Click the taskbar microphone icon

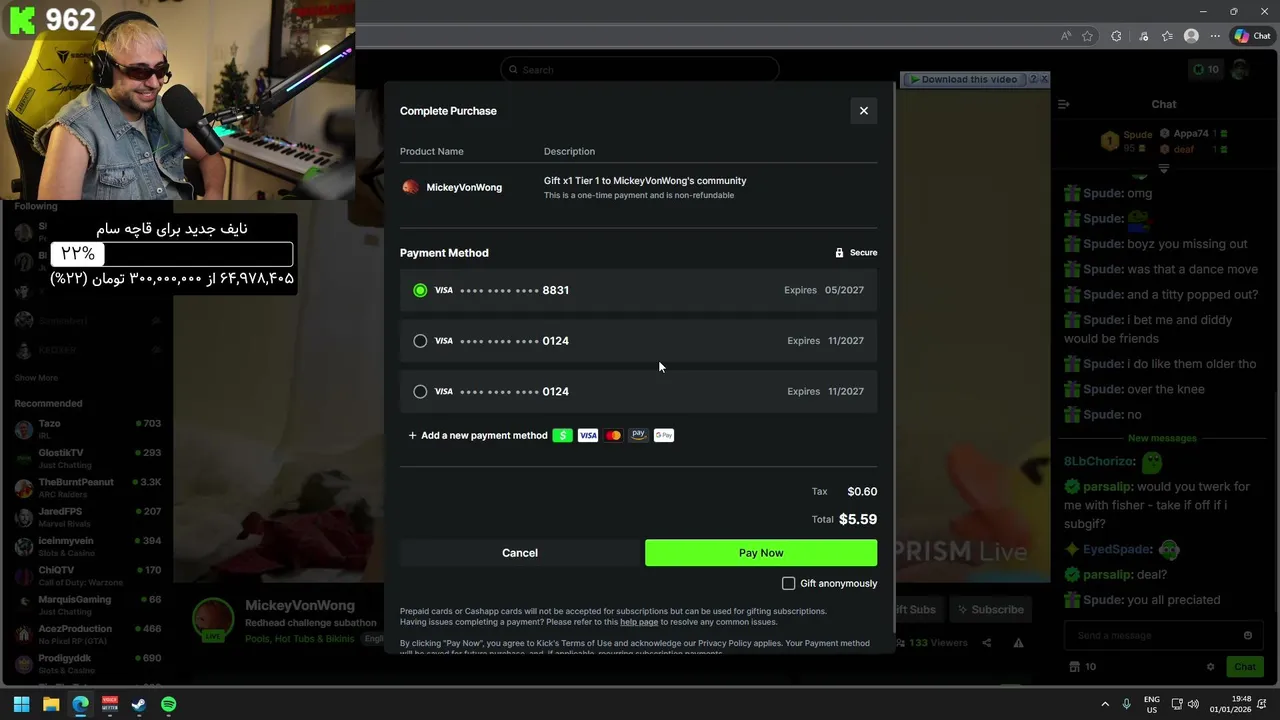tap(1126, 704)
